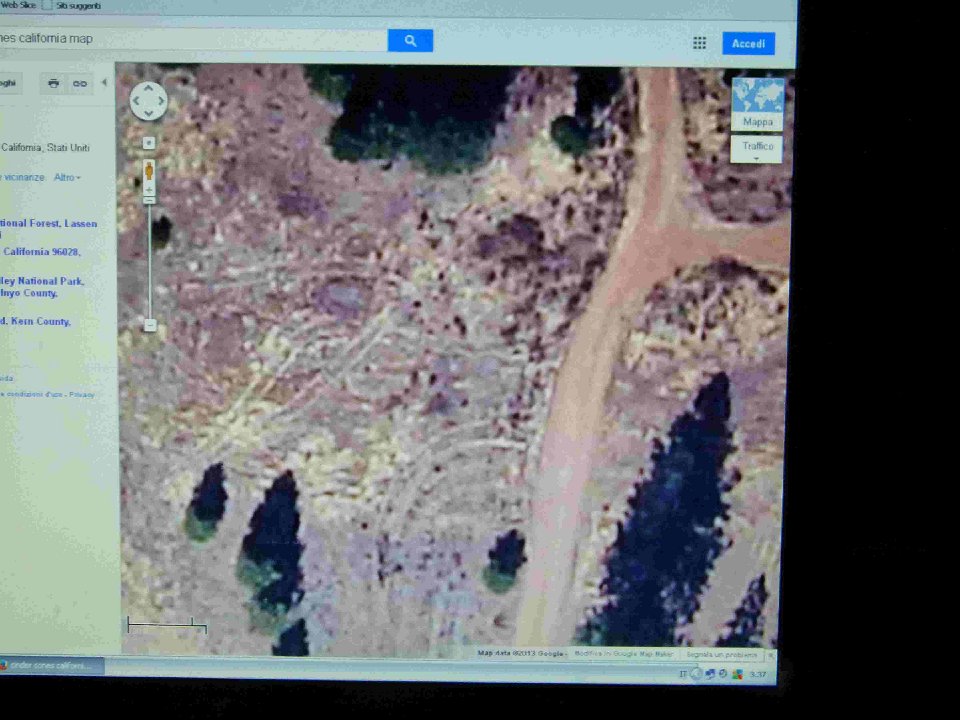Image resolution: width=960 pixels, height=720 pixels.
Task: Open the Kern County result
Action: pyautogui.click(x=36, y=321)
